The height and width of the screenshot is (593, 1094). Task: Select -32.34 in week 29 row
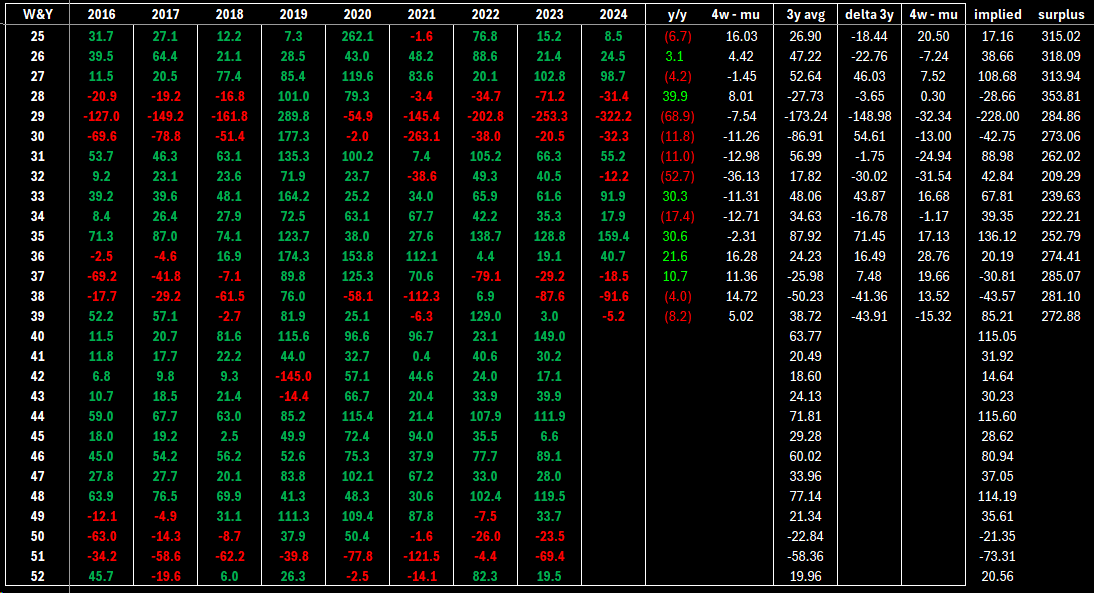tap(934, 117)
